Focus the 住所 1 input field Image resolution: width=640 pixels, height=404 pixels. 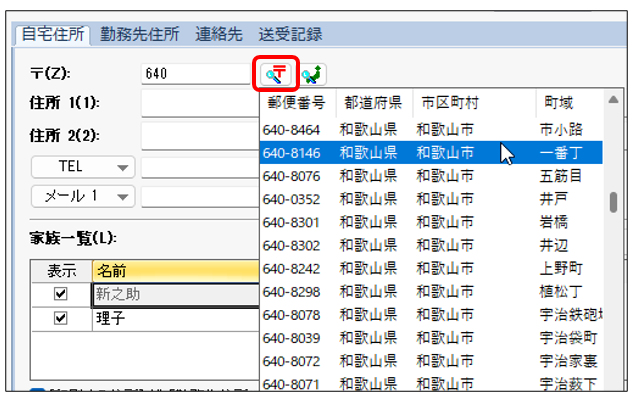tap(199, 103)
